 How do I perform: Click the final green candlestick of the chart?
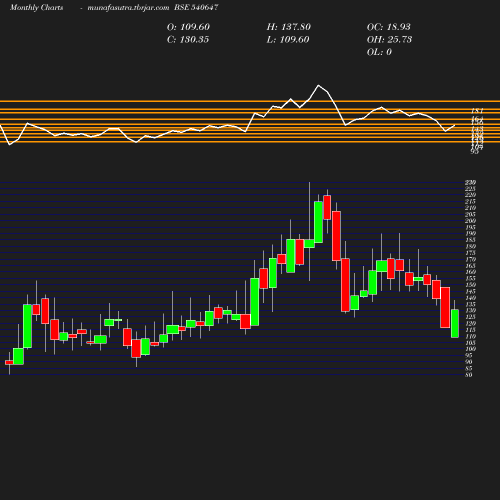(455, 323)
